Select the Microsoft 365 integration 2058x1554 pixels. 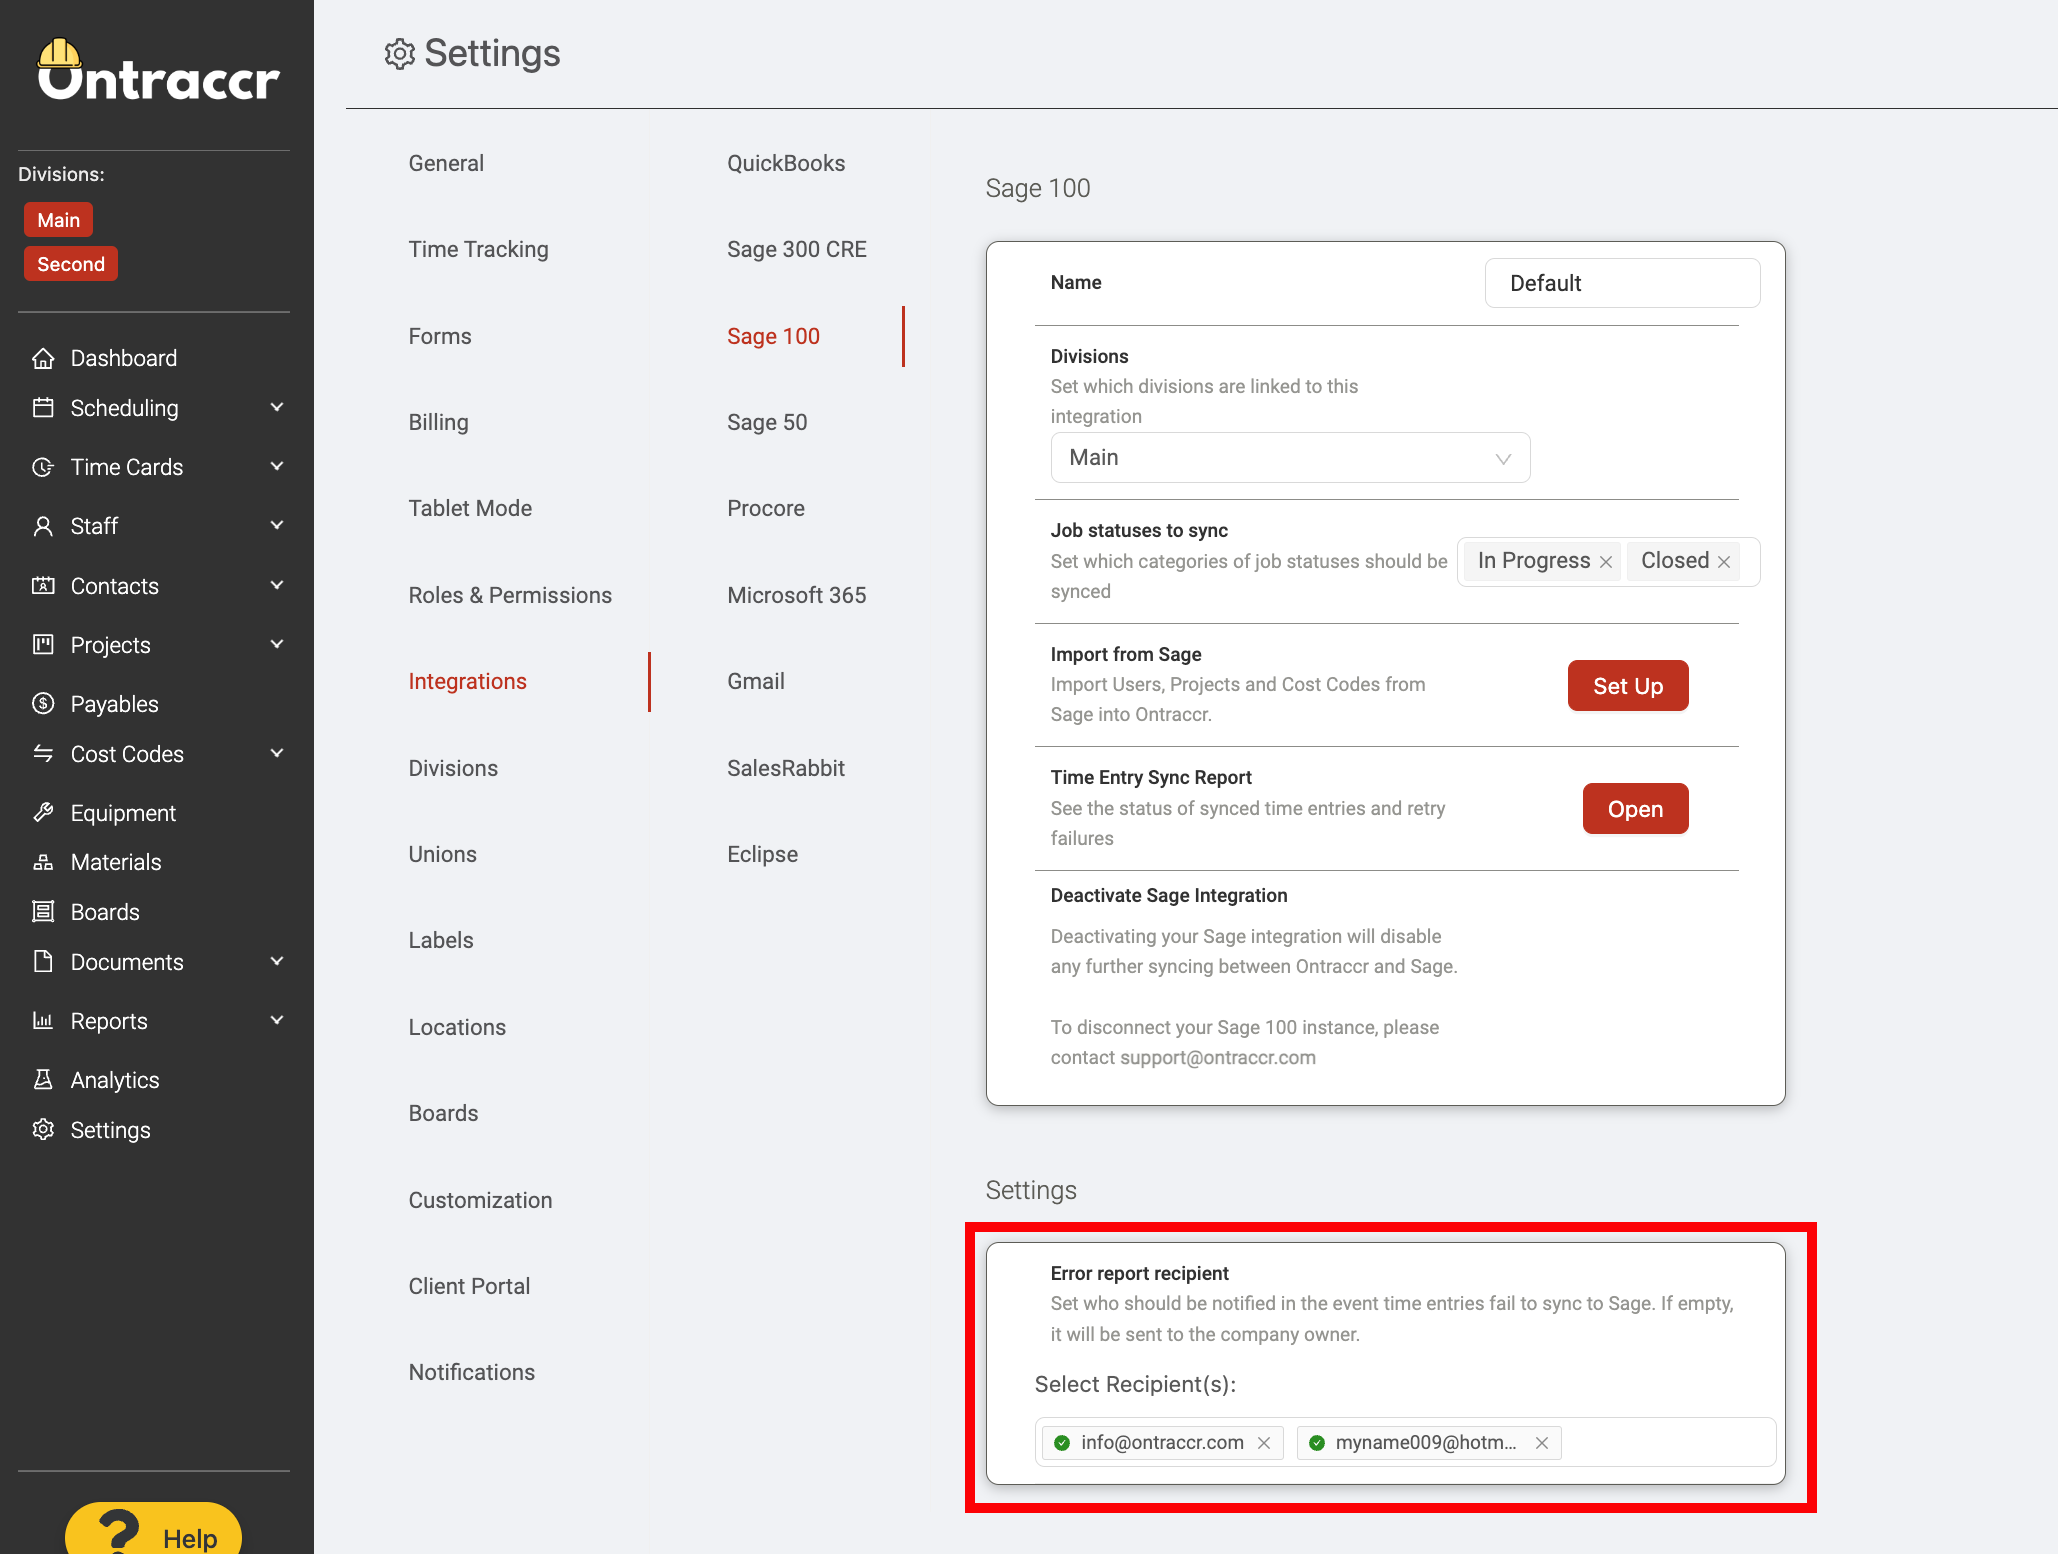(796, 595)
